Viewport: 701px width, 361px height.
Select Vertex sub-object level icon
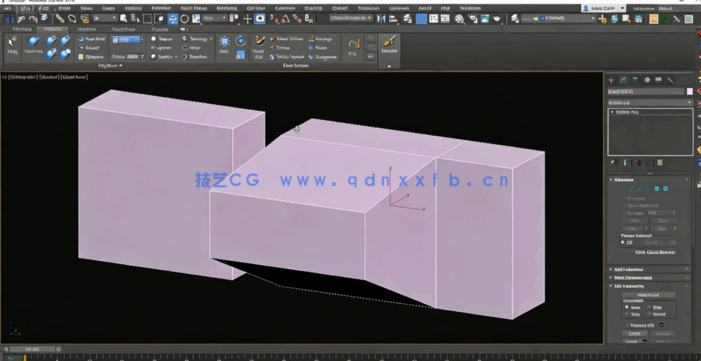pos(630,188)
